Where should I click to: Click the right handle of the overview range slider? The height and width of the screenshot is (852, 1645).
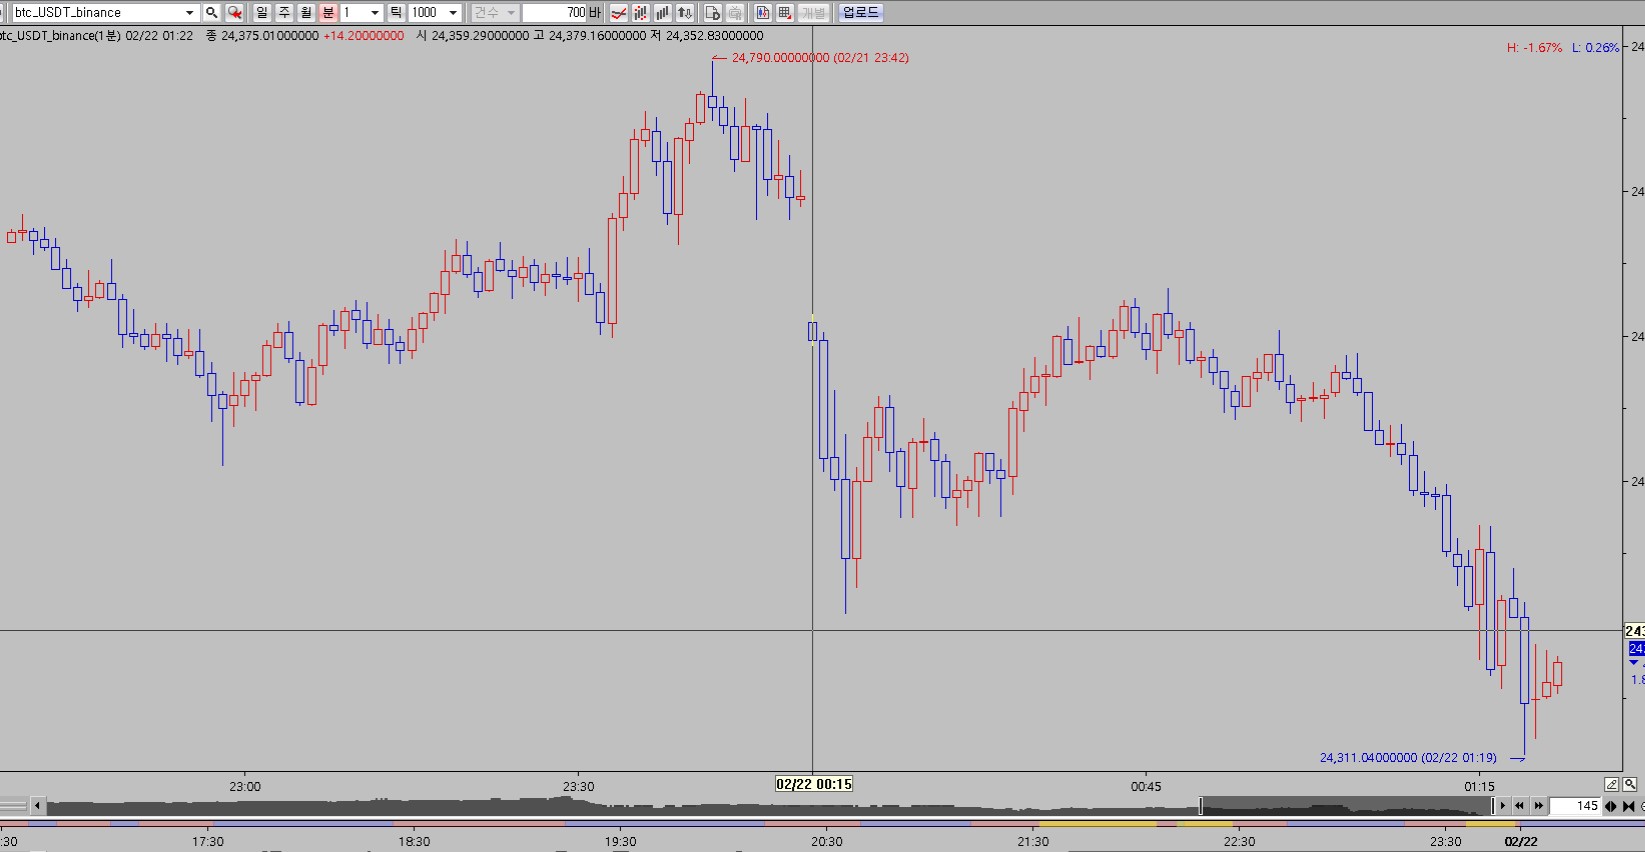[x=1493, y=806]
